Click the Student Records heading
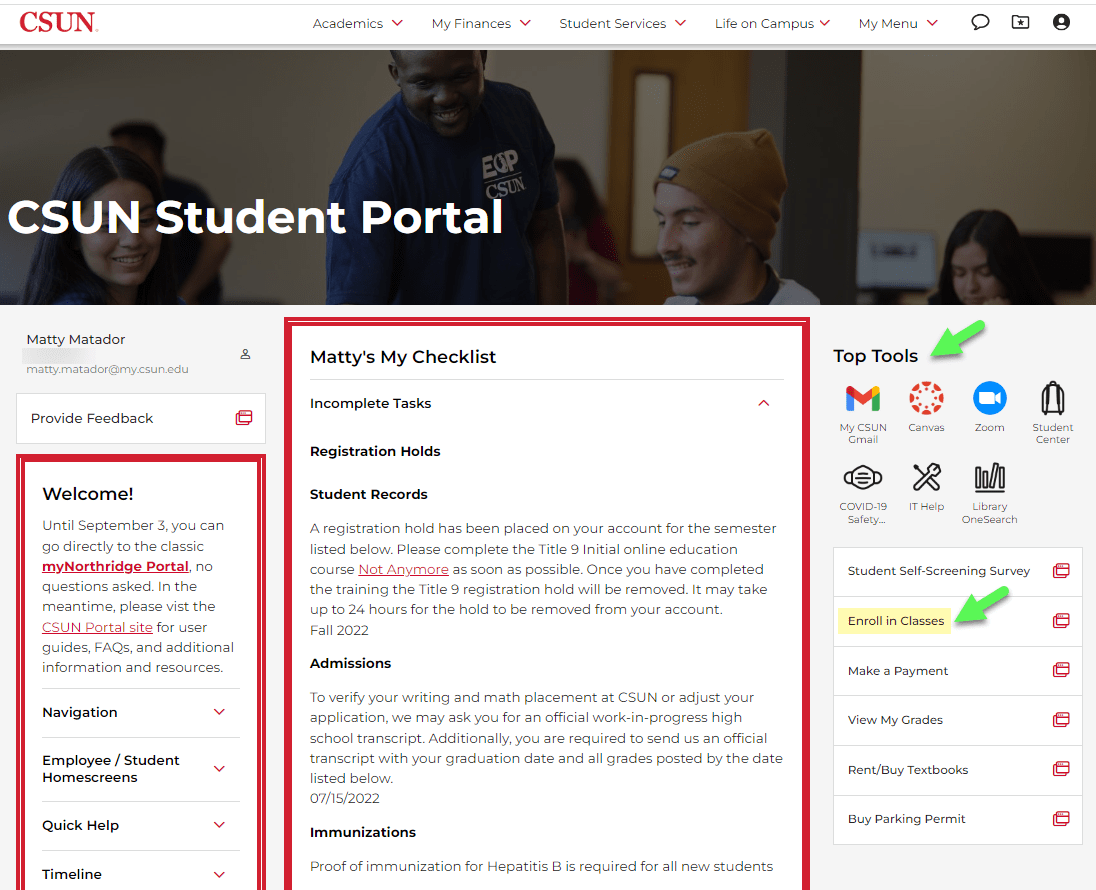The width and height of the screenshot is (1096, 890). (x=368, y=494)
